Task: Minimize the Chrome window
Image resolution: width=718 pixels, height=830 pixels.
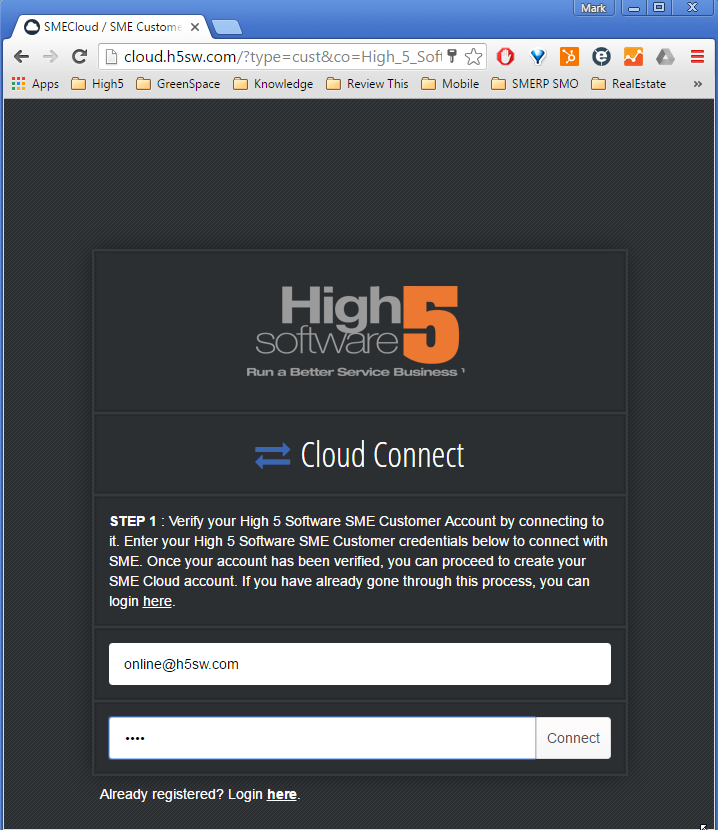Action: point(634,8)
